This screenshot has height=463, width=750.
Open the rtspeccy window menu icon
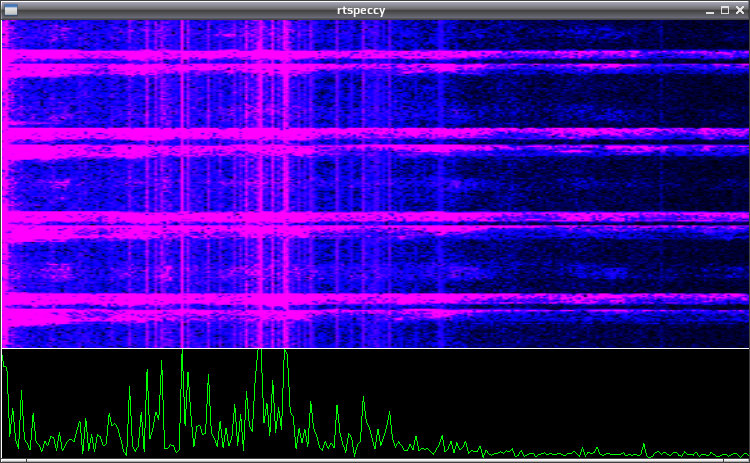pyautogui.click(x=11, y=10)
